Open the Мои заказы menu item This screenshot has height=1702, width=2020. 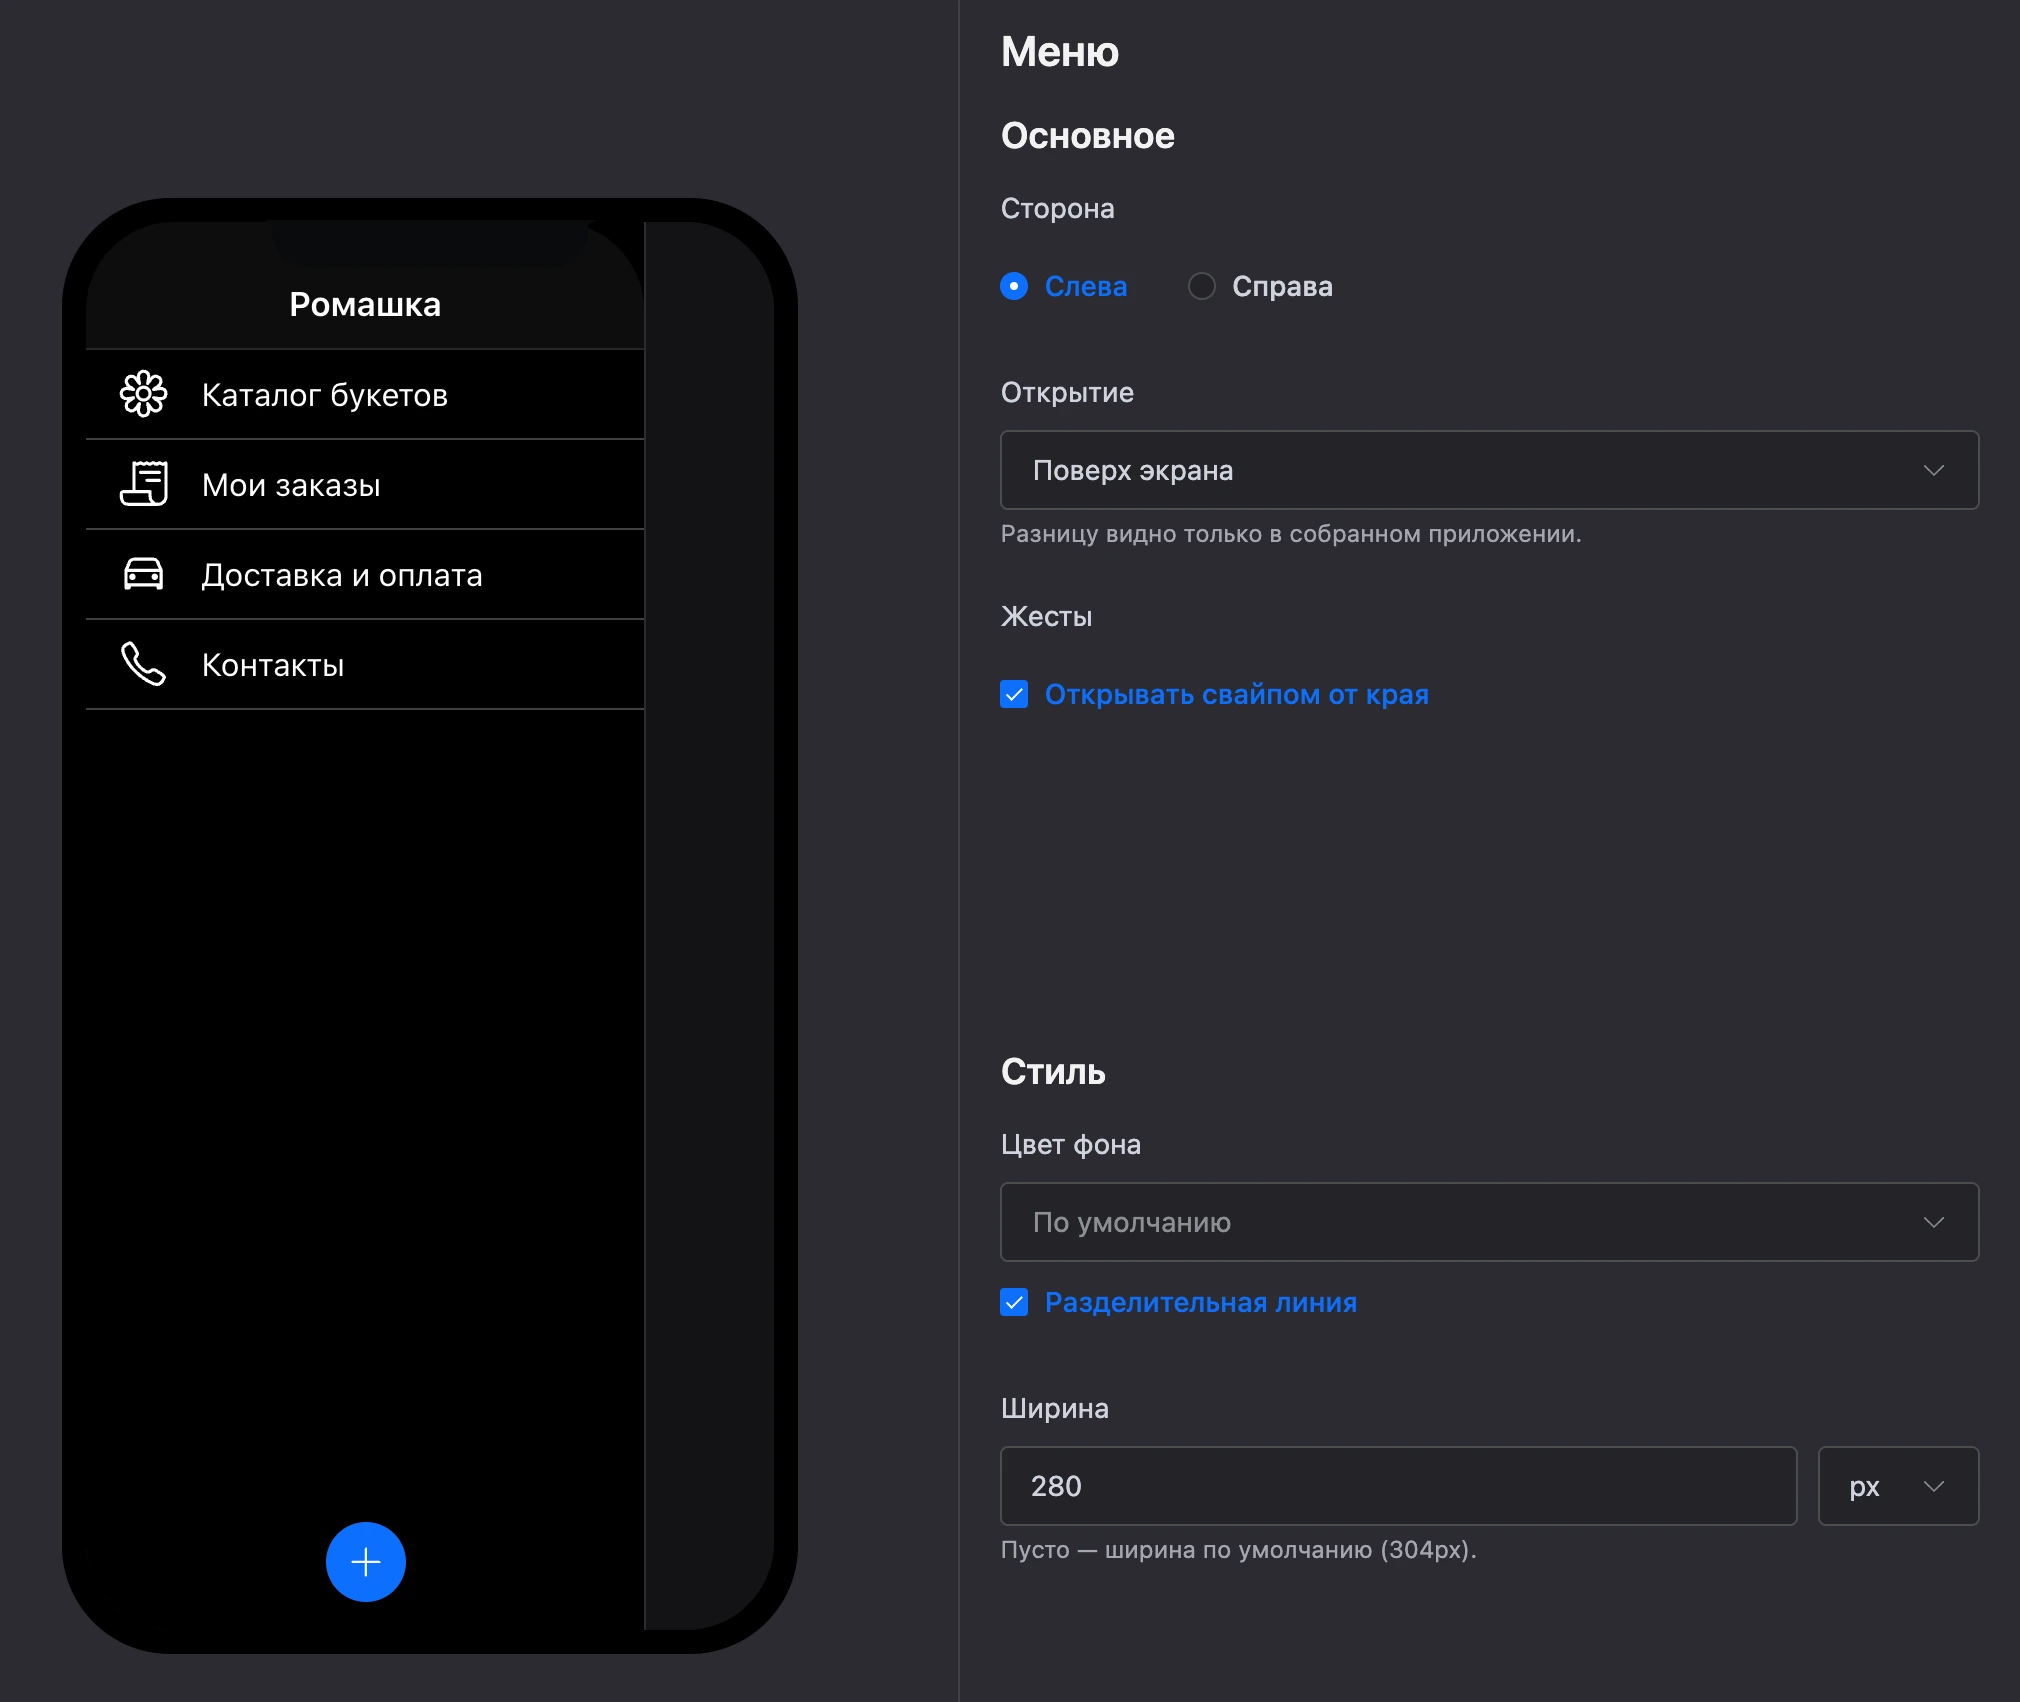tap(365, 484)
